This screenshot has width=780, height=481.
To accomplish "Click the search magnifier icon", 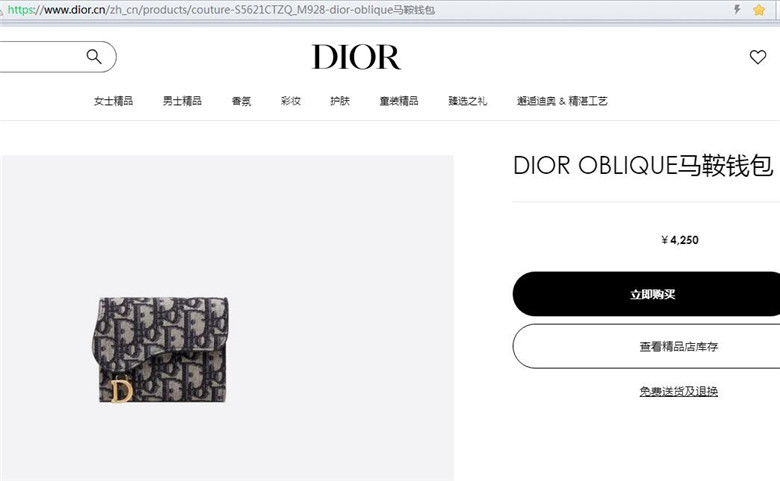I will click(x=94, y=57).
